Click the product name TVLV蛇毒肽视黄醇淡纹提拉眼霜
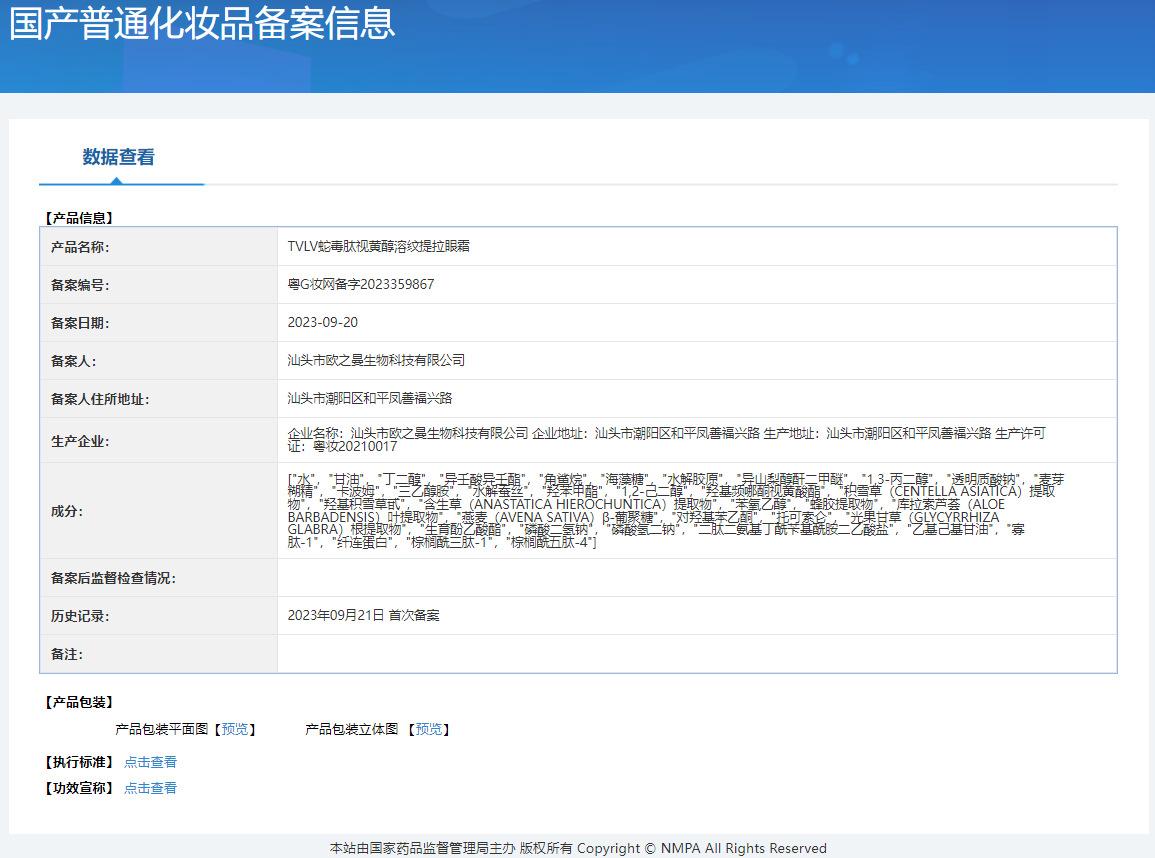Viewport: 1155px width, 858px height. 378,246
